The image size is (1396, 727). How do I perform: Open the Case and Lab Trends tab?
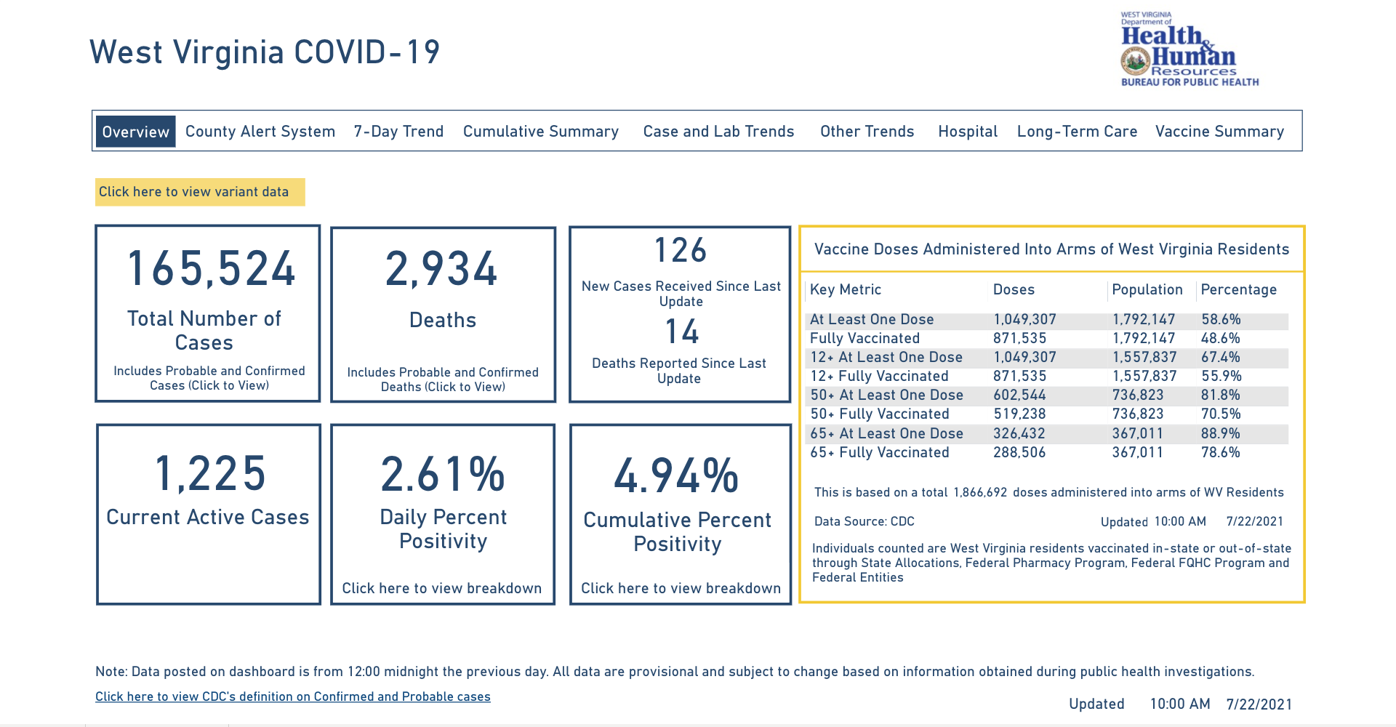click(718, 130)
